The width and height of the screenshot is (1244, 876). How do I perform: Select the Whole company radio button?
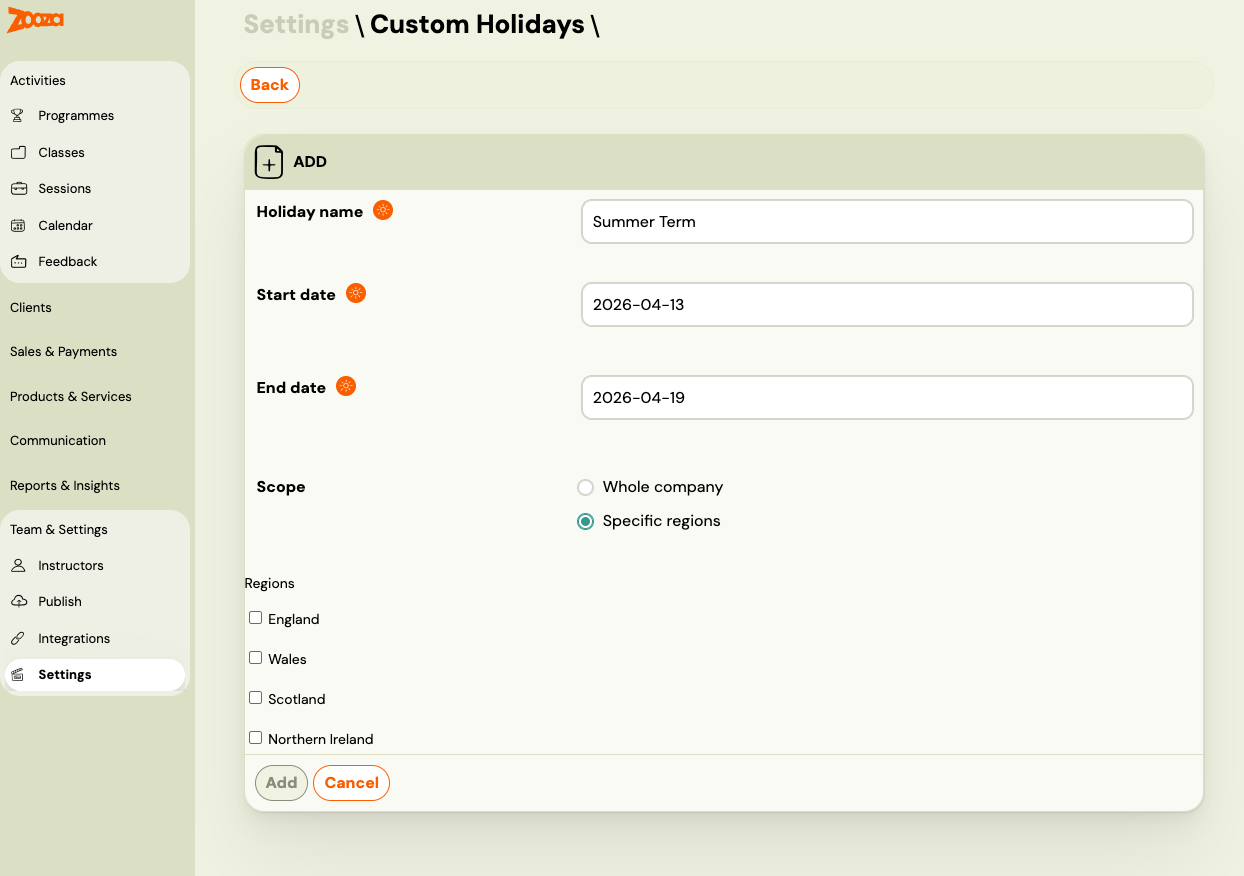tap(585, 487)
